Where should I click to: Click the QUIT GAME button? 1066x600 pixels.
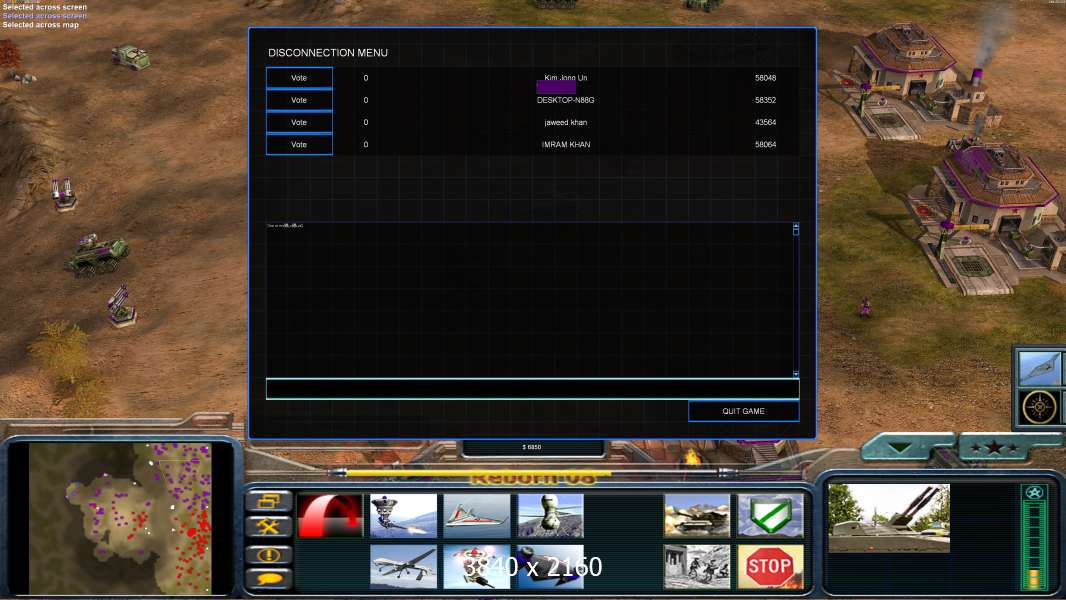point(743,411)
